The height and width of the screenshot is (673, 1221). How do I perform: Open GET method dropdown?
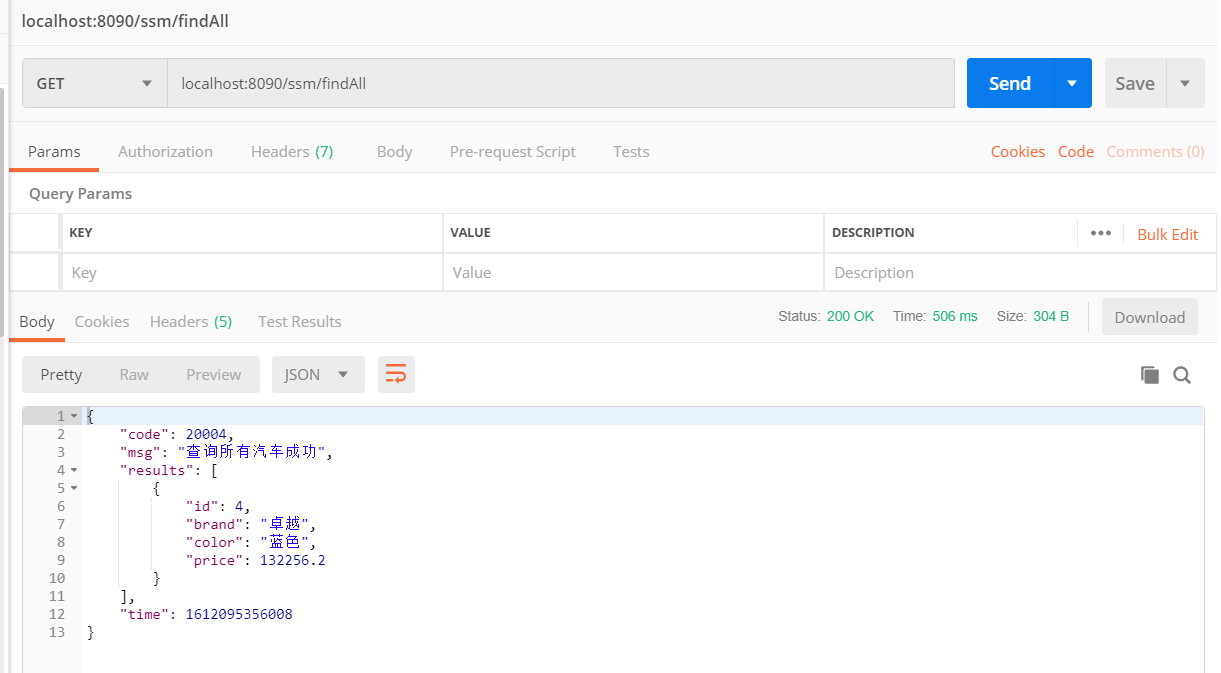[95, 83]
